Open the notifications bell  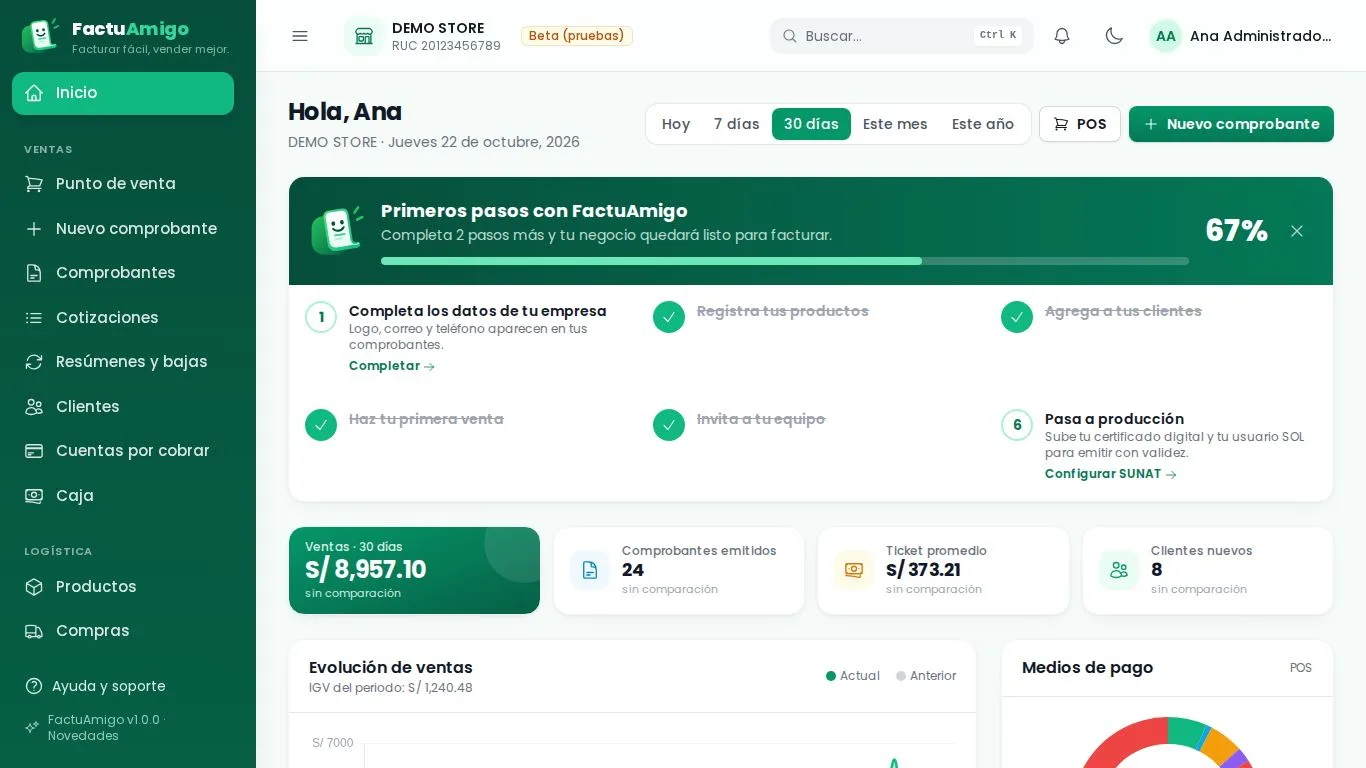(1062, 36)
